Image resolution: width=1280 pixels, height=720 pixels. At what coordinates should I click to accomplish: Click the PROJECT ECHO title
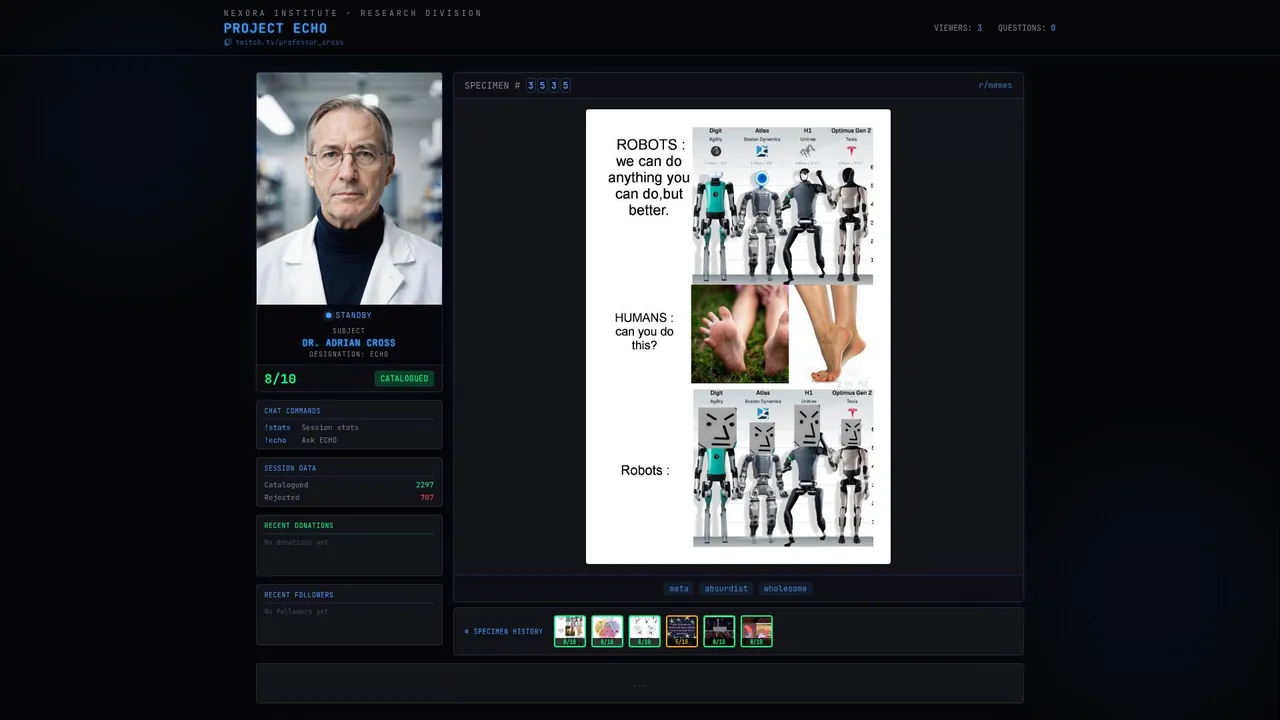tap(275, 28)
